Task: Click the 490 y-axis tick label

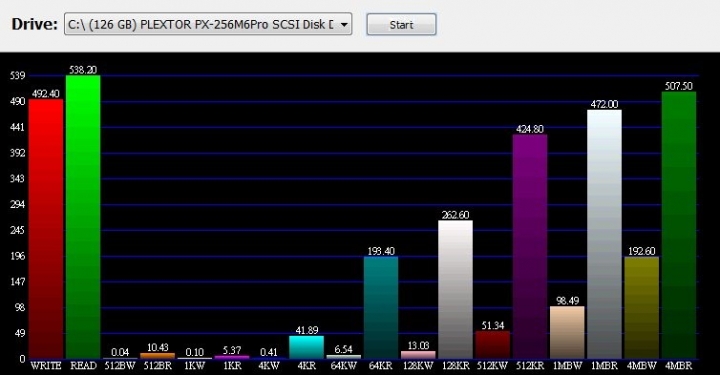Action: click(17, 101)
